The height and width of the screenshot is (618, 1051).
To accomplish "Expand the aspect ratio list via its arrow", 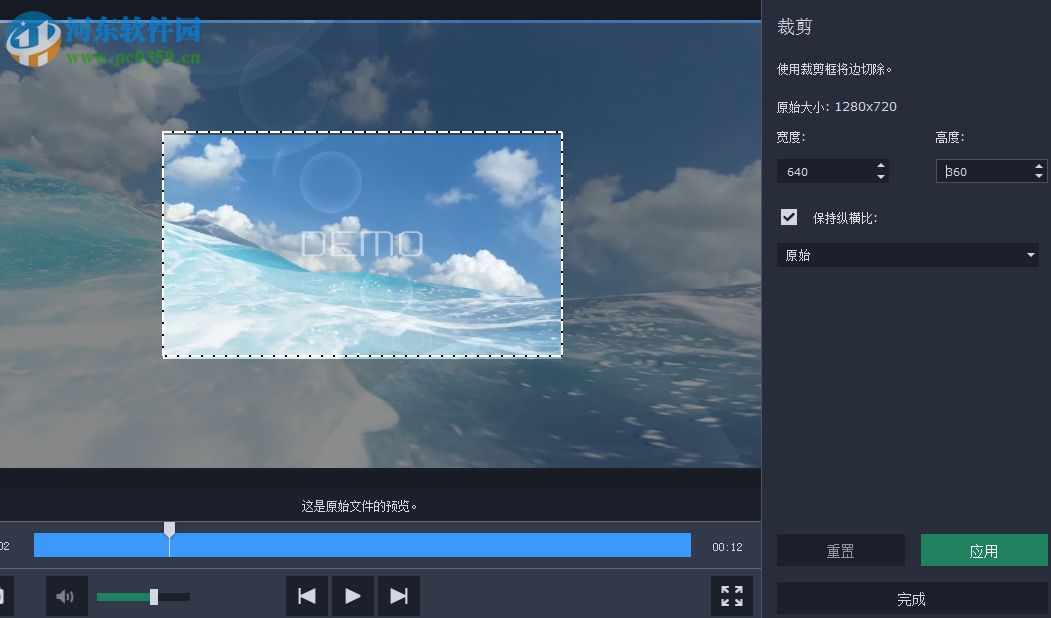I will (x=1030, y=255).
